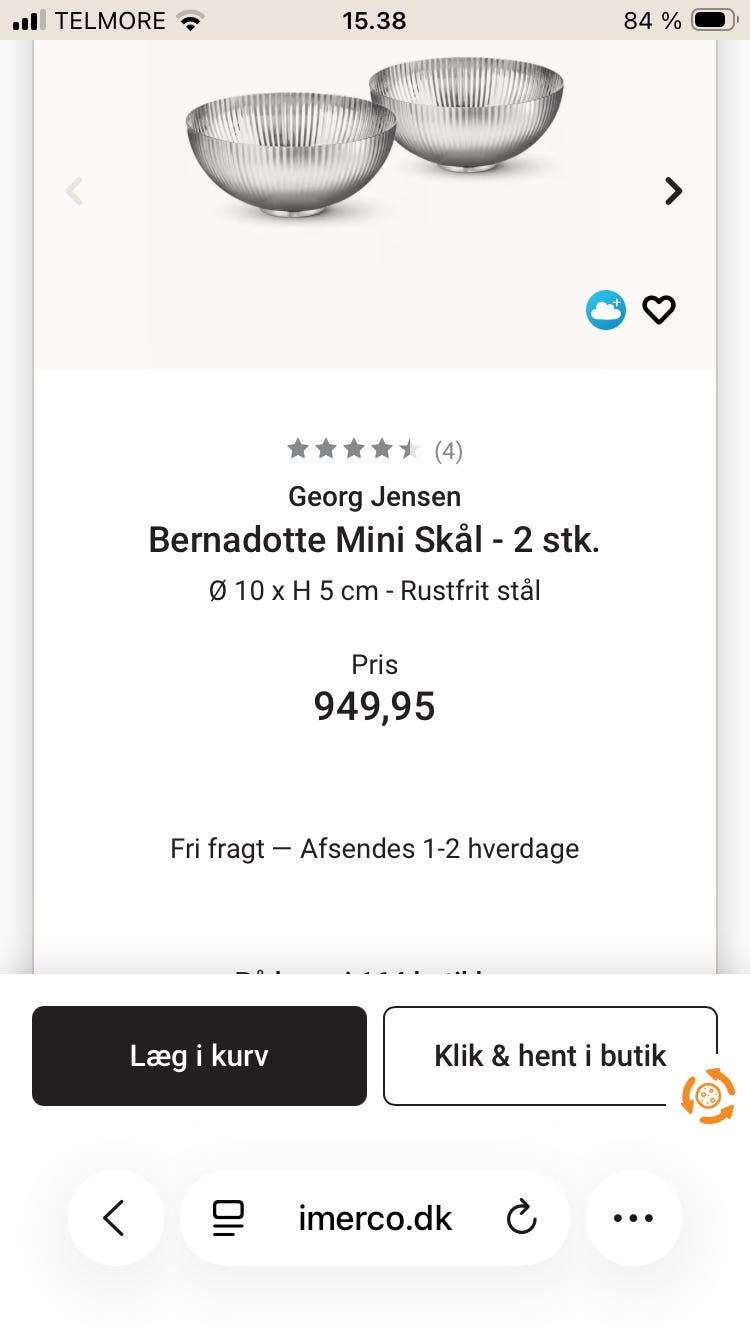Screen dimensions: 750x1334
Task: Open the page options icon beside the URL
Action: click(229, 1218)
